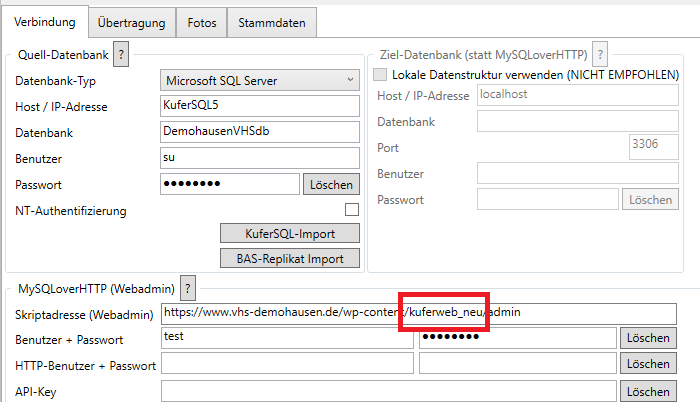
Task: Check Lokale Datenstruktur verwenden option
Action: (380, 74)
